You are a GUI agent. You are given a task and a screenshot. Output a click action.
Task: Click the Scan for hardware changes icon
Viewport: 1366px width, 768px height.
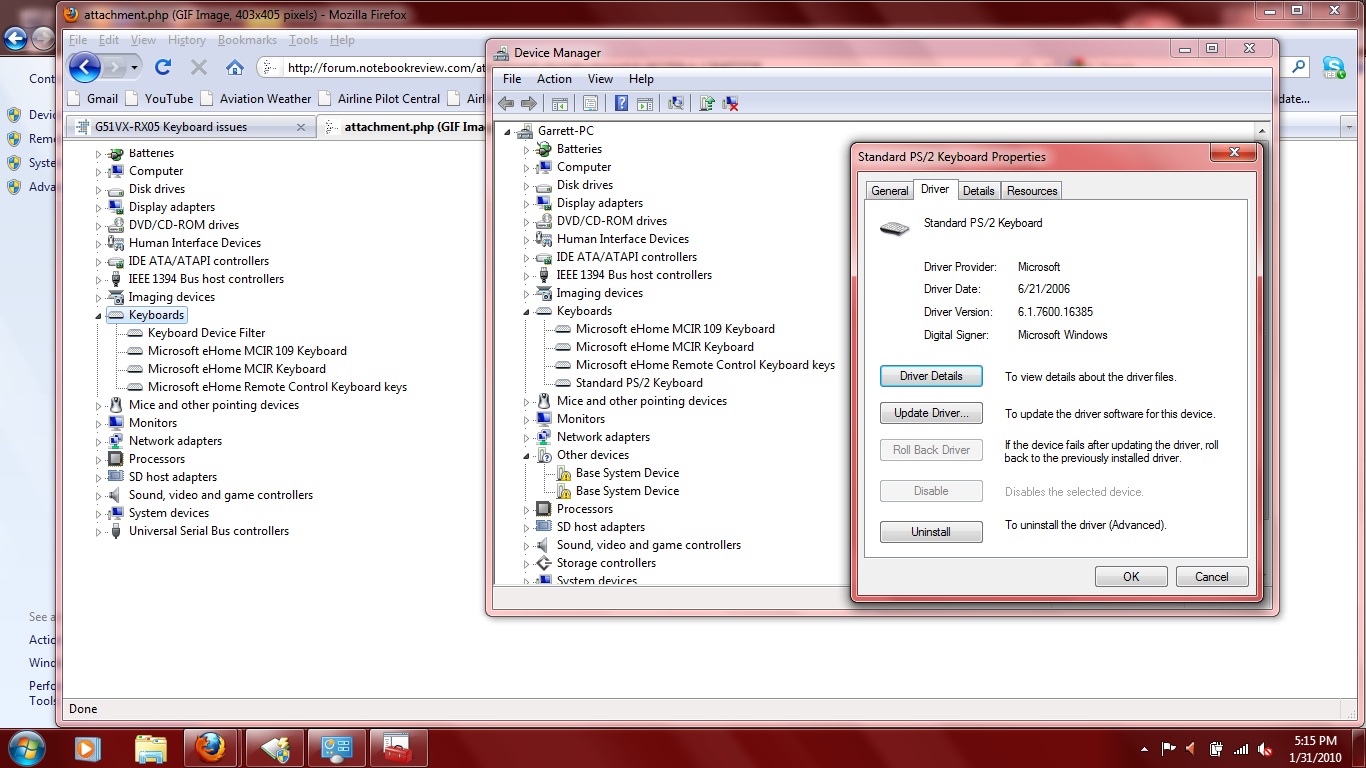click(676, 103)
